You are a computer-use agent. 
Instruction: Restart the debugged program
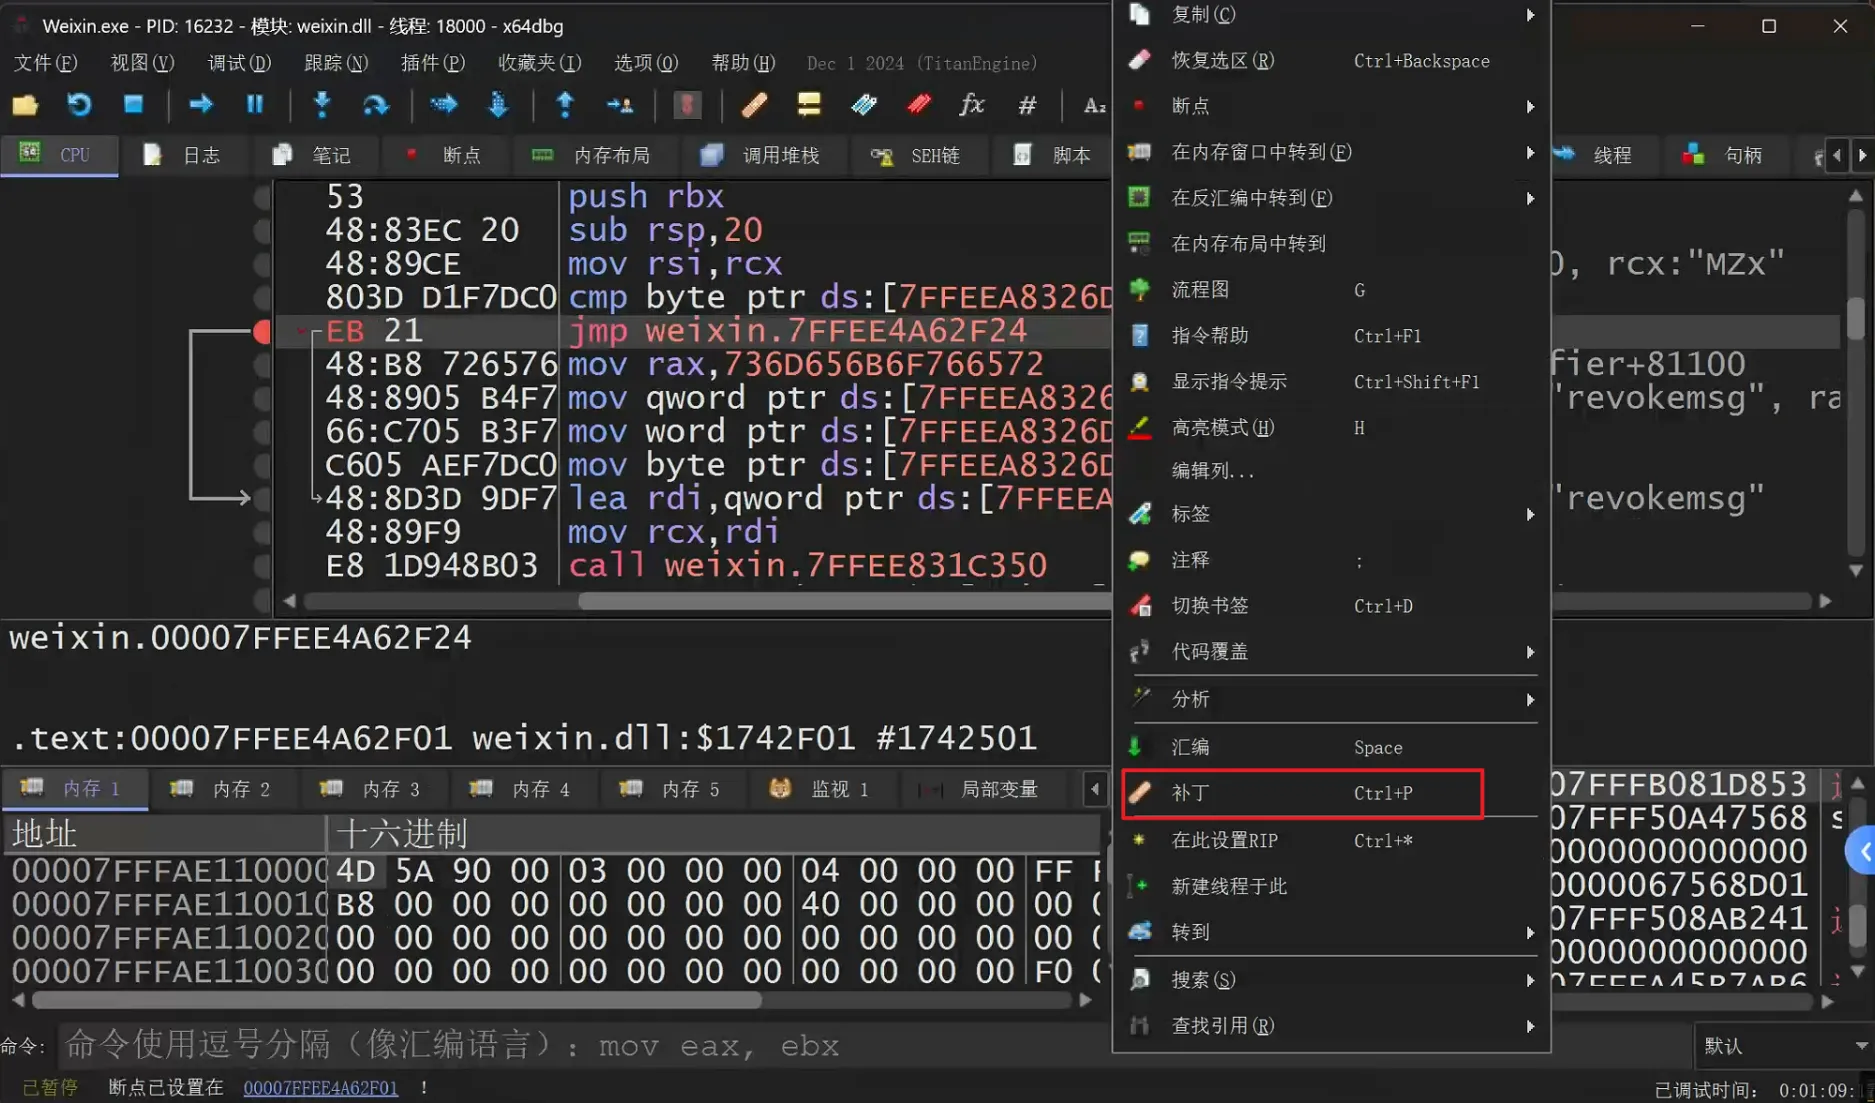coord(79,105)
